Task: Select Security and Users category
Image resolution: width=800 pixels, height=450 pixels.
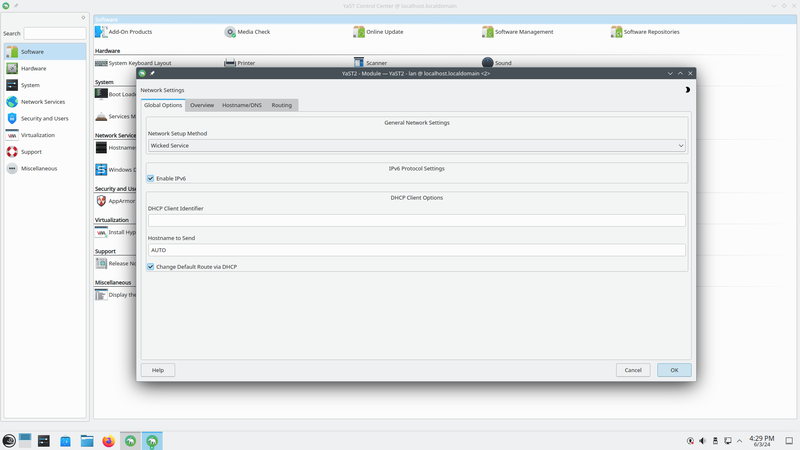Action: pyautogui.click(x=44, y=118)
